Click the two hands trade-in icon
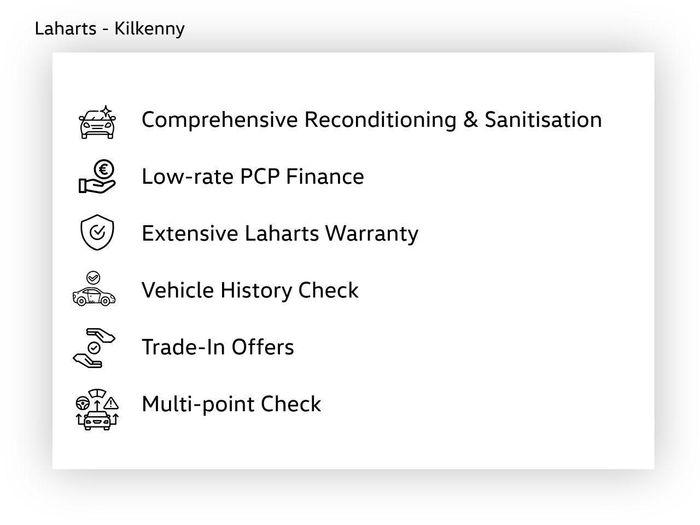Image resolution: width=700 pixels, height=525 pixels. click(x=94, y=348)
